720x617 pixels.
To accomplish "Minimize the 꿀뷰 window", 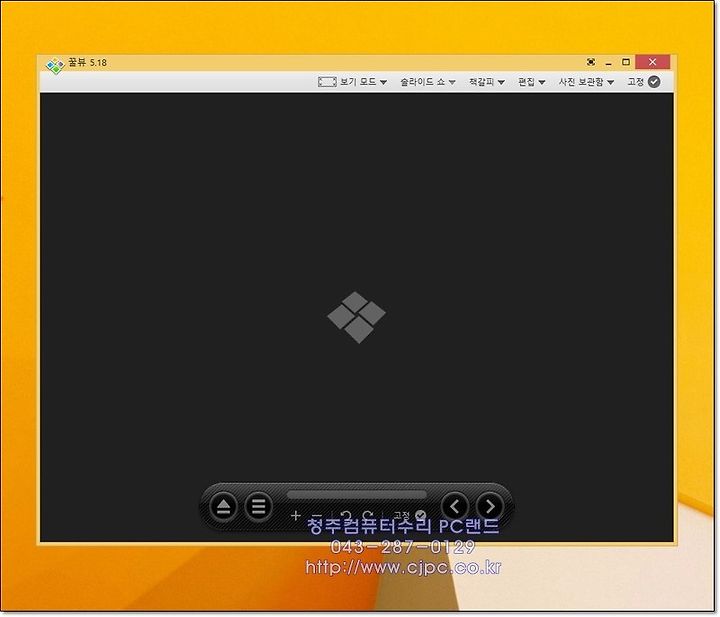I will pyautogui.click(x=608, y=62).
